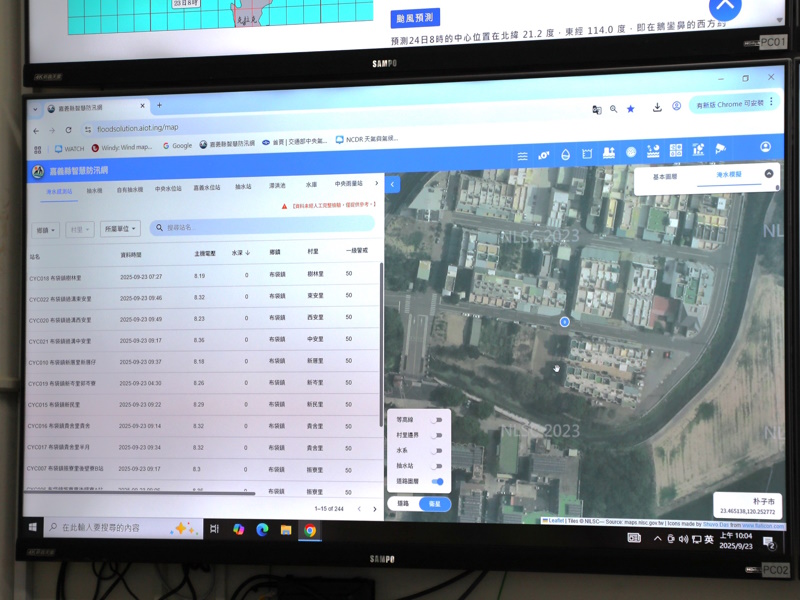Screen dimensions: 800x600
Task: Click the Chrome address bar URL
Action: (138, 128)
